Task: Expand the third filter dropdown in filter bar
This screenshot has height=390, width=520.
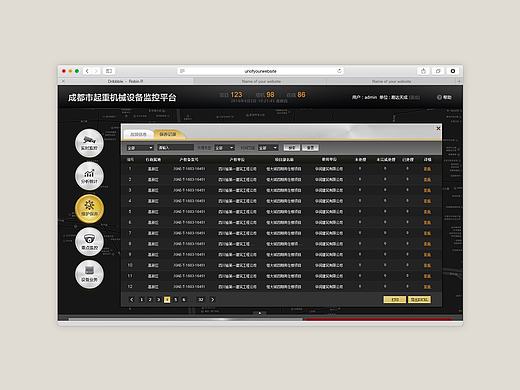Action: (x=268, y=148)
